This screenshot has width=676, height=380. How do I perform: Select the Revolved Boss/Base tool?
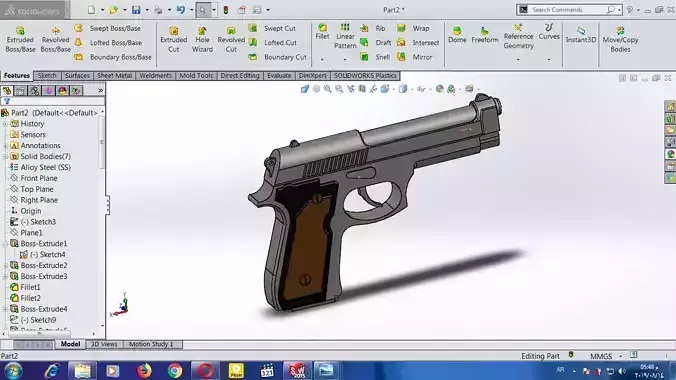tap(56, 39)
